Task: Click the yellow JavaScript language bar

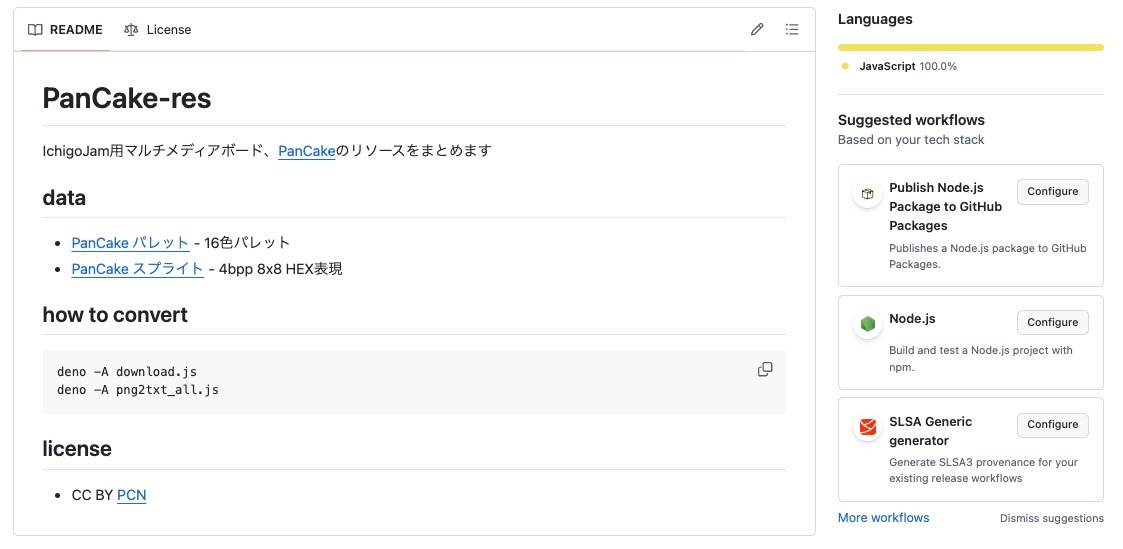Action: [970, 47]
